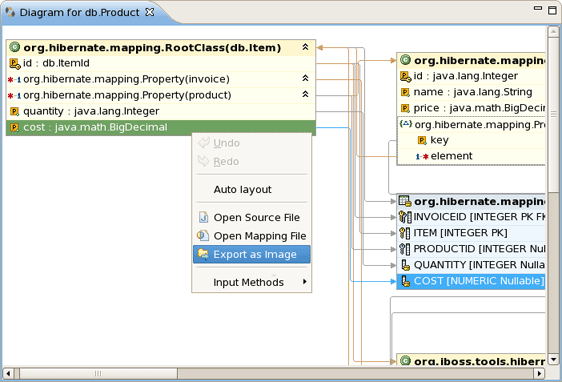Screen dimensions: 562x382
Task: Click the mapping file icon of Open Mapping File
Action: 203,235
